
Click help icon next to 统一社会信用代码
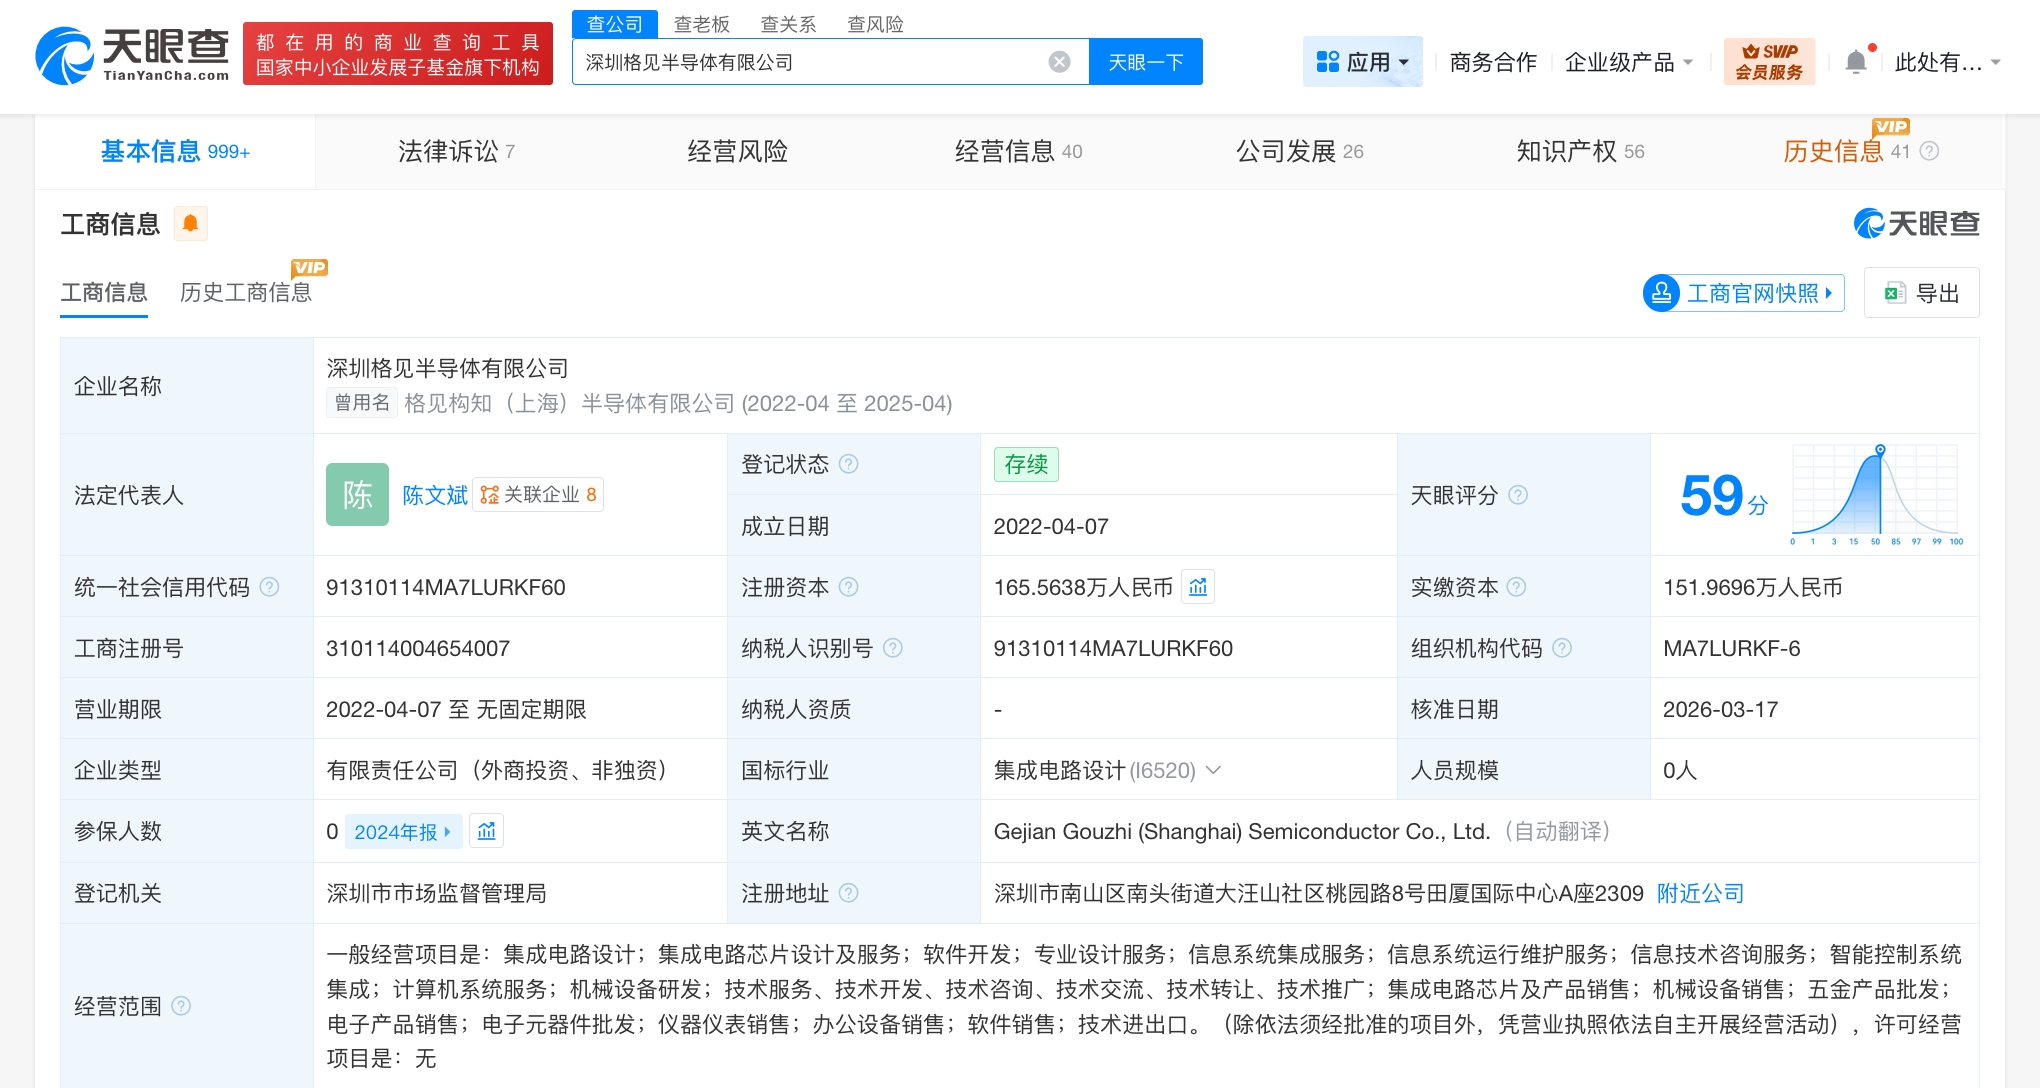click(269, 587)
